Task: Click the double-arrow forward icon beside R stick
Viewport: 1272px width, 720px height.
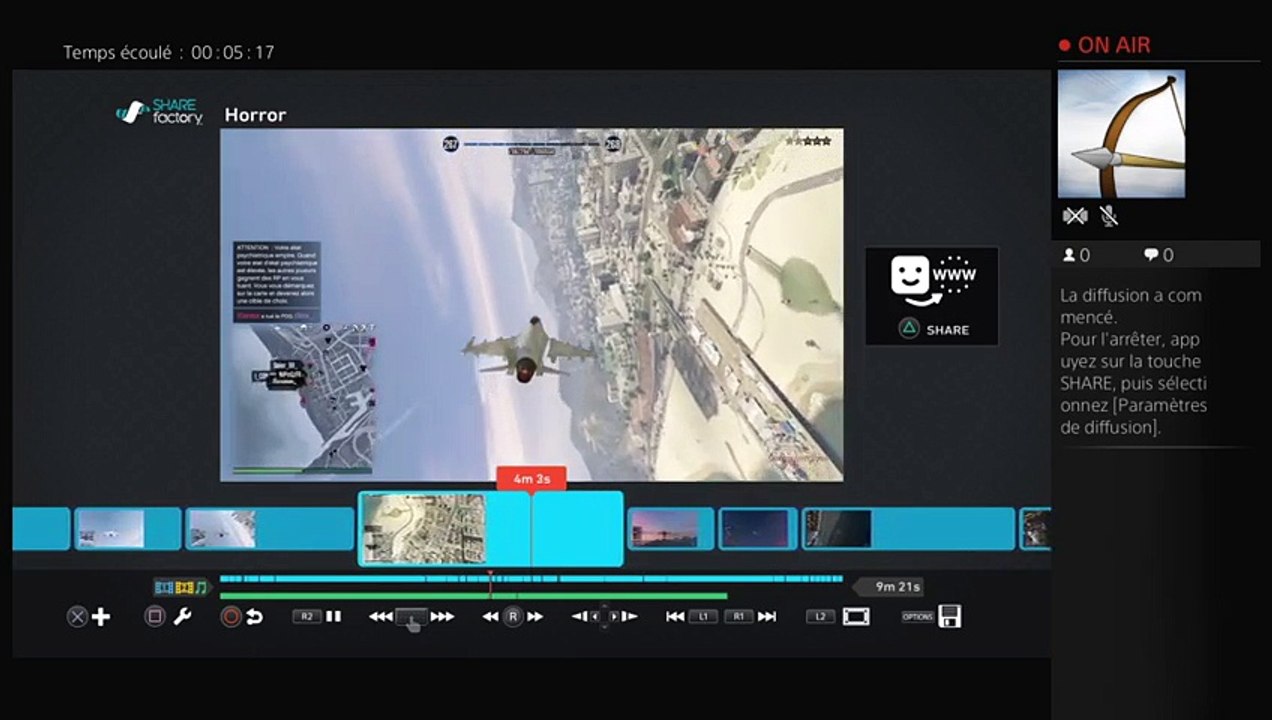Action: [535, 617]
